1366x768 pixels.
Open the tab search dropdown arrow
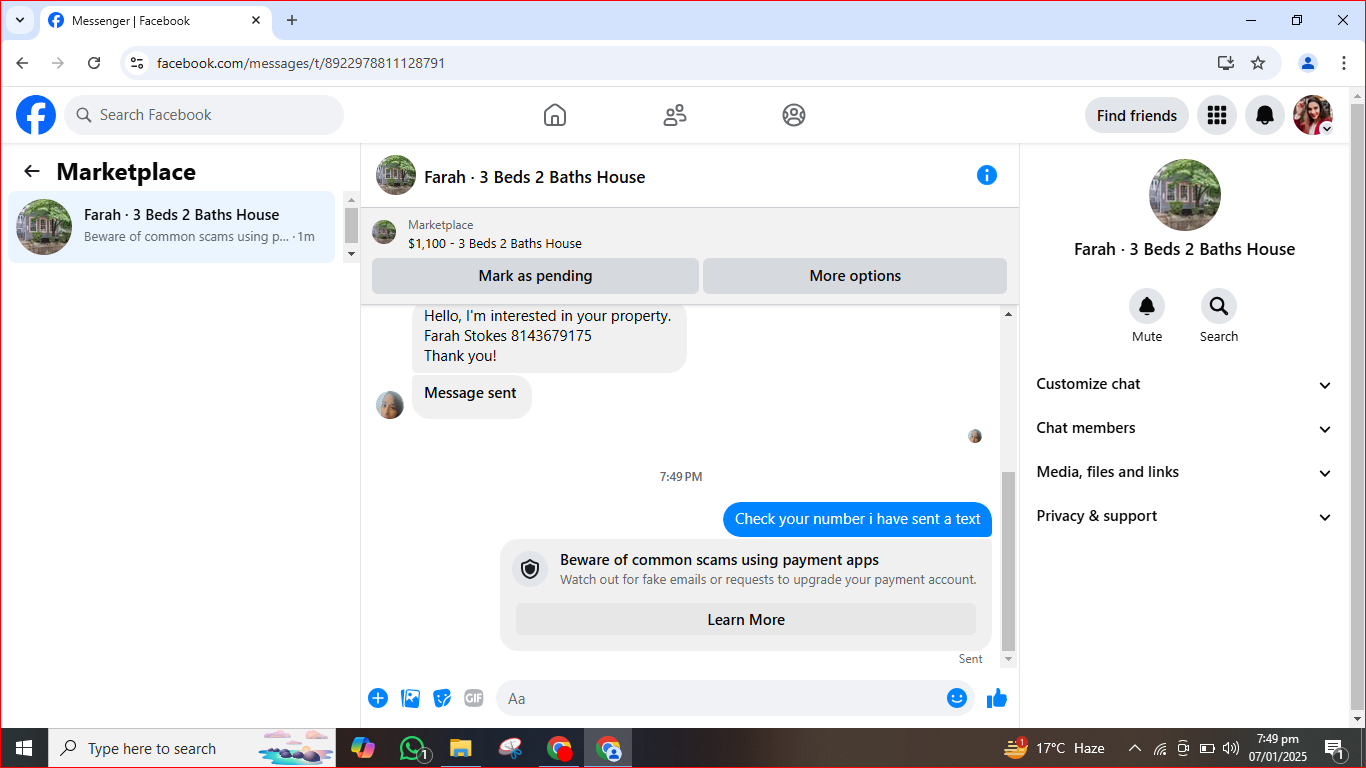tap(19, 20)
